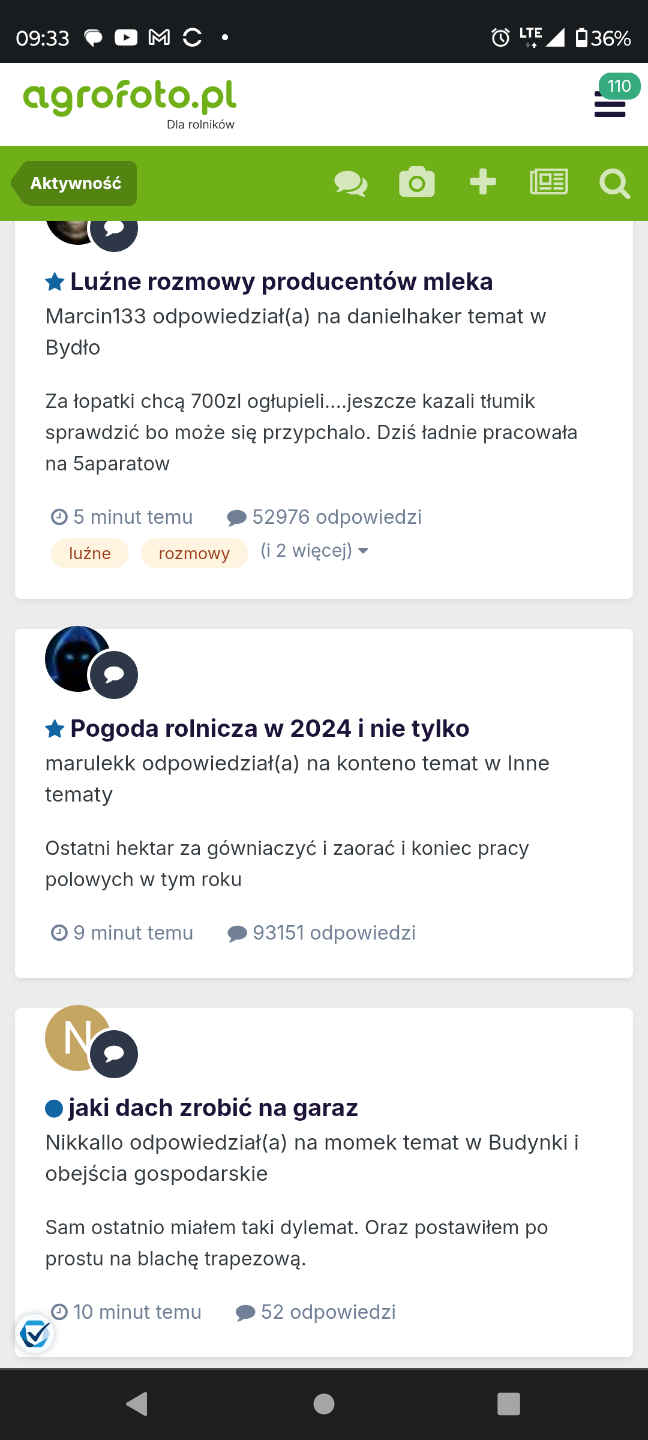Open marulekk's dark avatar thumbnail

coord(75,658)
